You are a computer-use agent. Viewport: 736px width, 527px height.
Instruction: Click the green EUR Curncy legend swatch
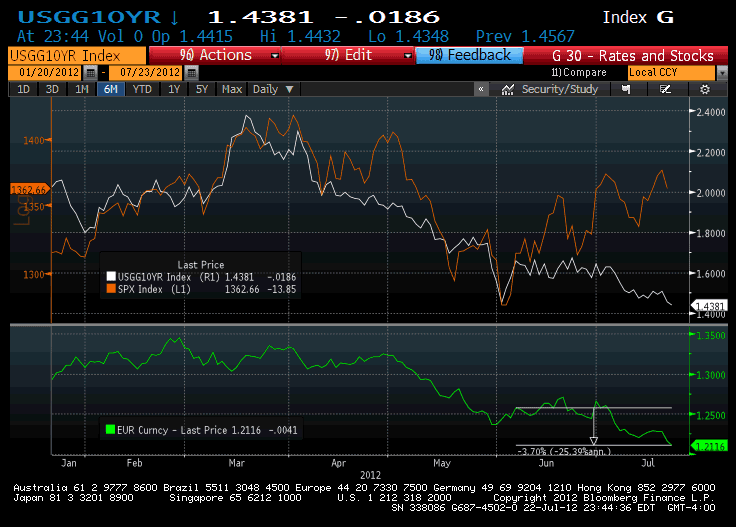[x=111, y=429]
